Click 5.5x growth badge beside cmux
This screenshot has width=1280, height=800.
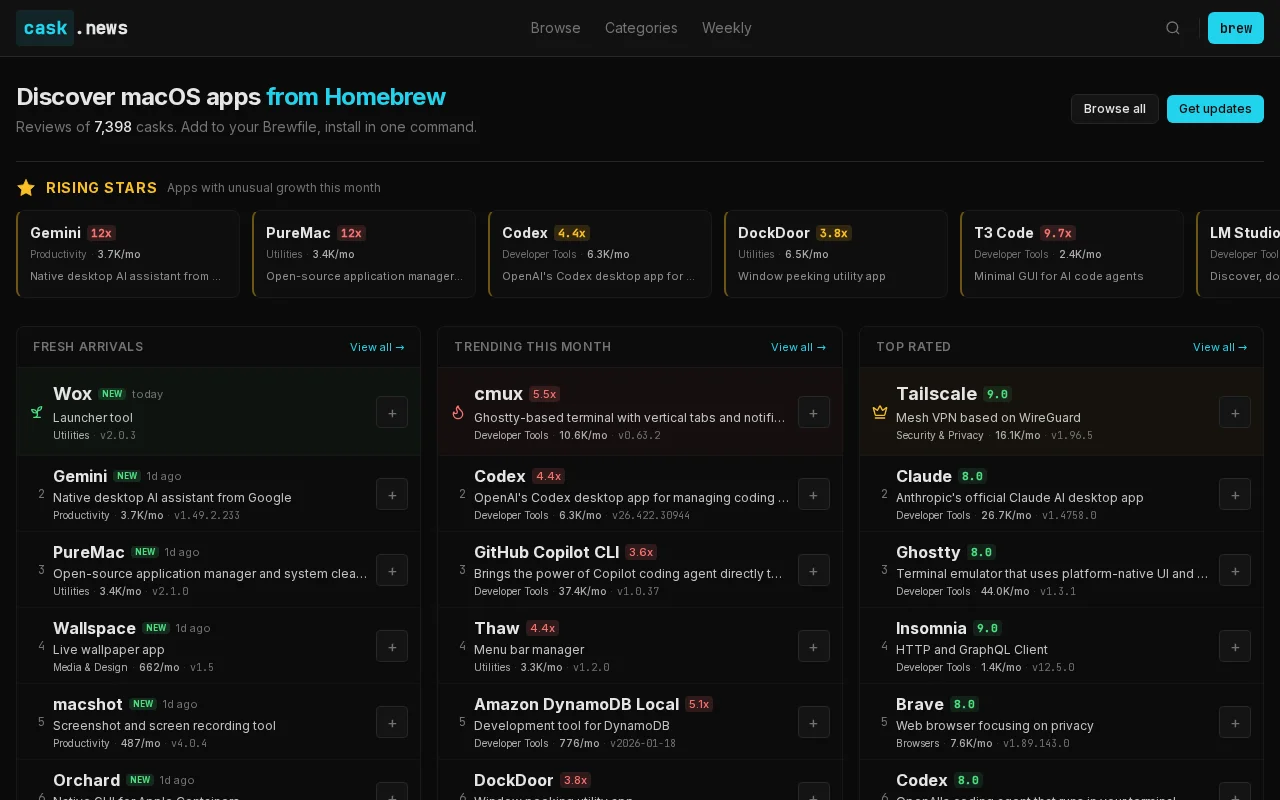tap(544, 394)
